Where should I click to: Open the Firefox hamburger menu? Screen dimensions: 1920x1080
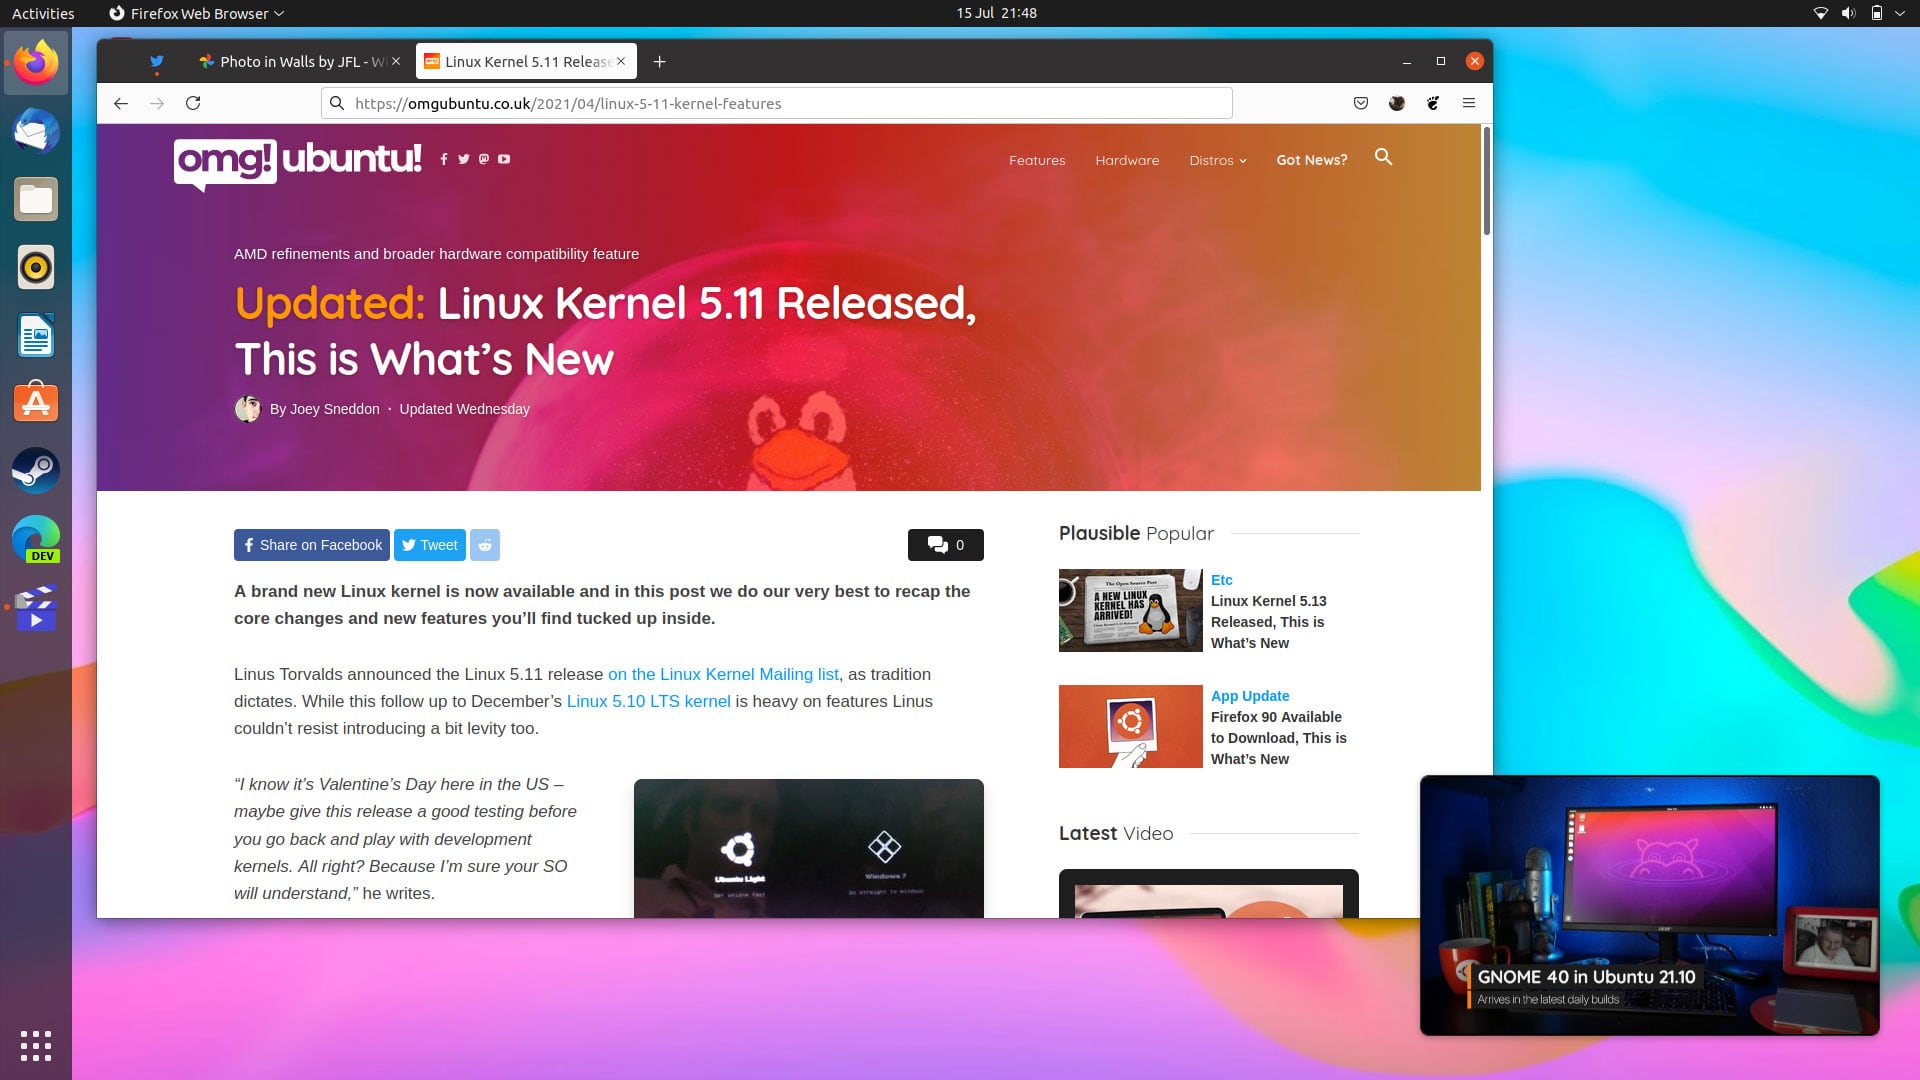(1469, 103)
